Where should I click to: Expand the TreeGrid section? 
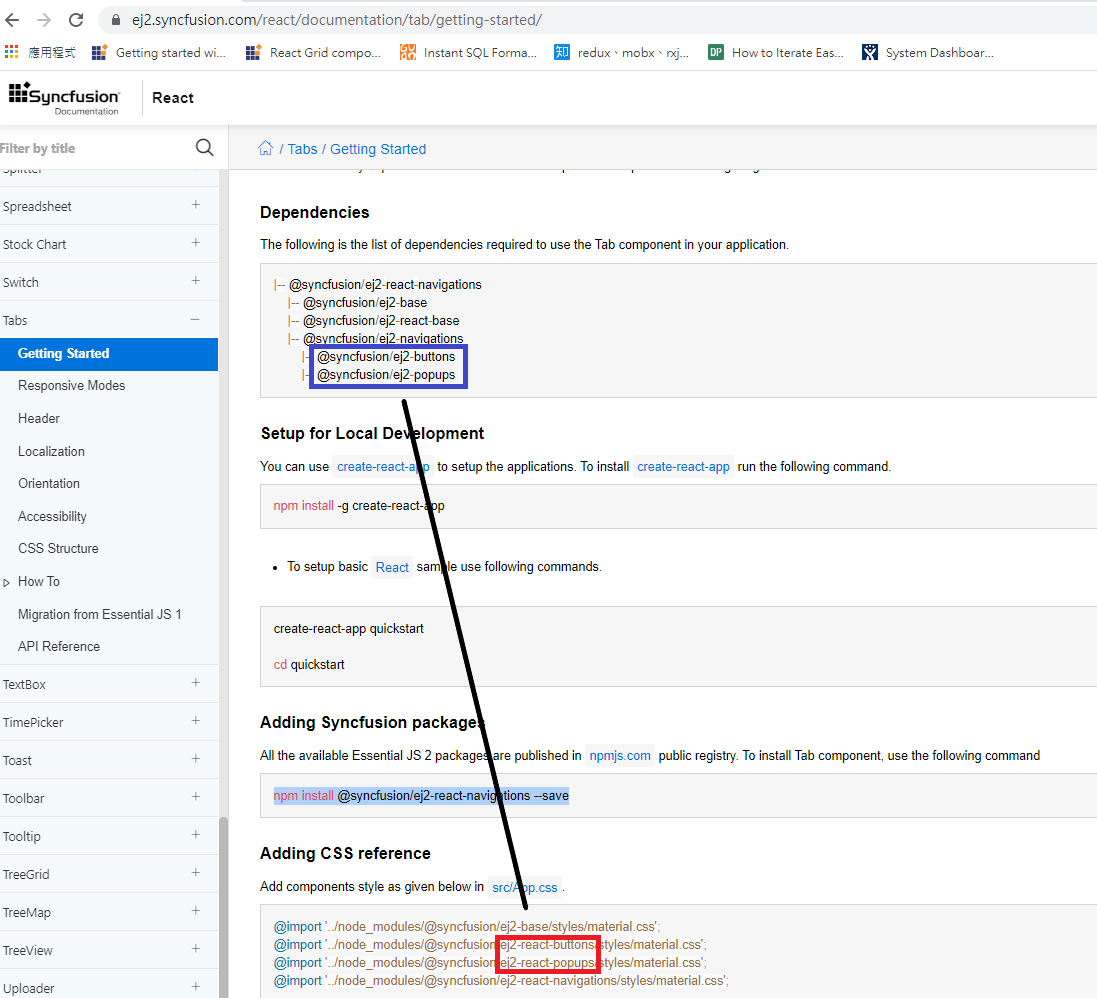[x=195, y=873]
